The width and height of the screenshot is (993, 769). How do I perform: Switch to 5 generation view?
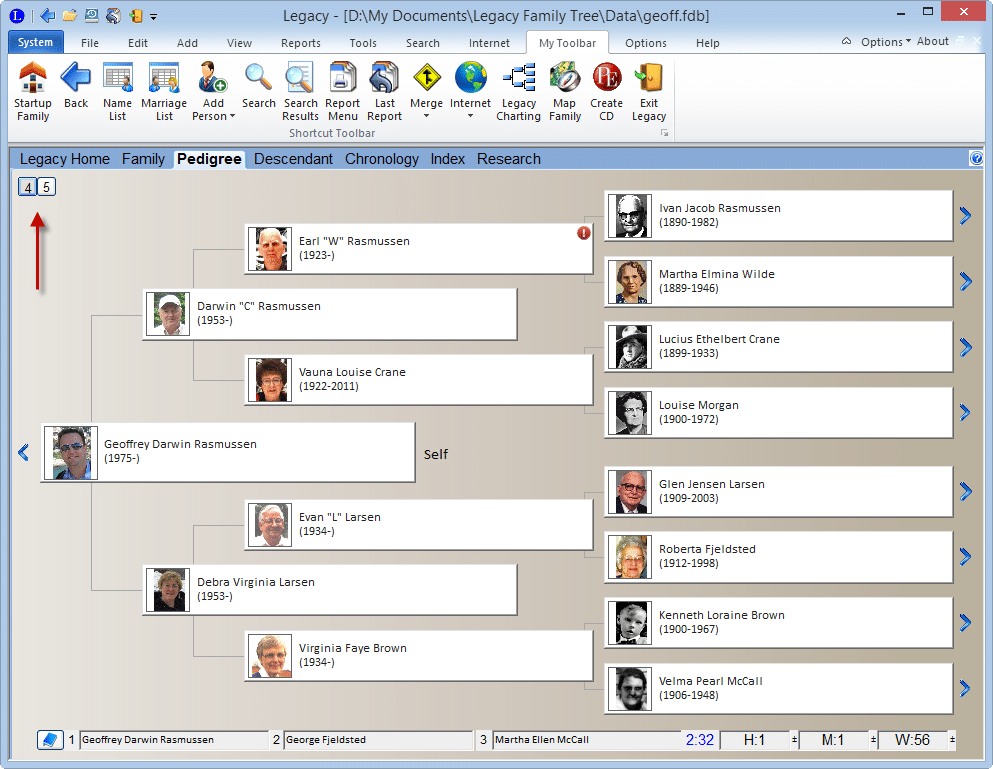click(46, 187)
